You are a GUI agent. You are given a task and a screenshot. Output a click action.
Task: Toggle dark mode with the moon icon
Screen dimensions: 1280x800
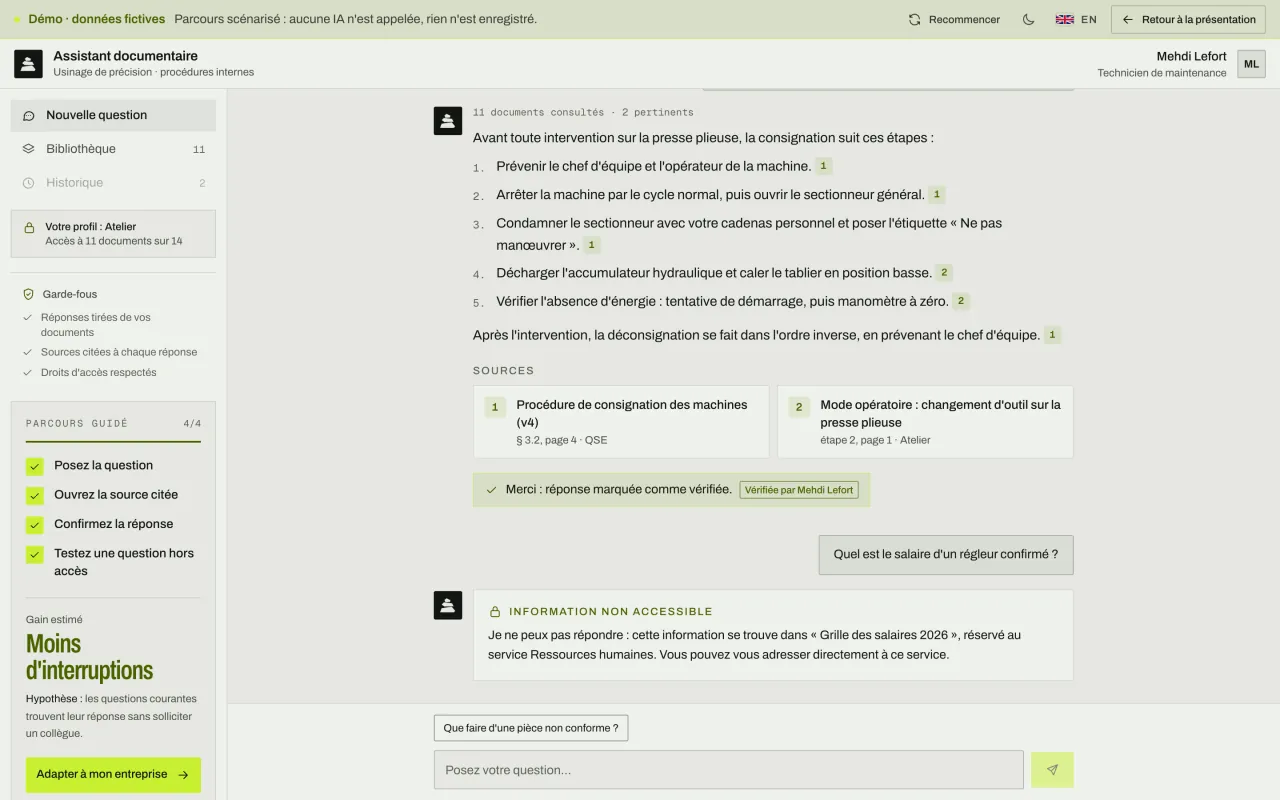[x=1028, y=19]
